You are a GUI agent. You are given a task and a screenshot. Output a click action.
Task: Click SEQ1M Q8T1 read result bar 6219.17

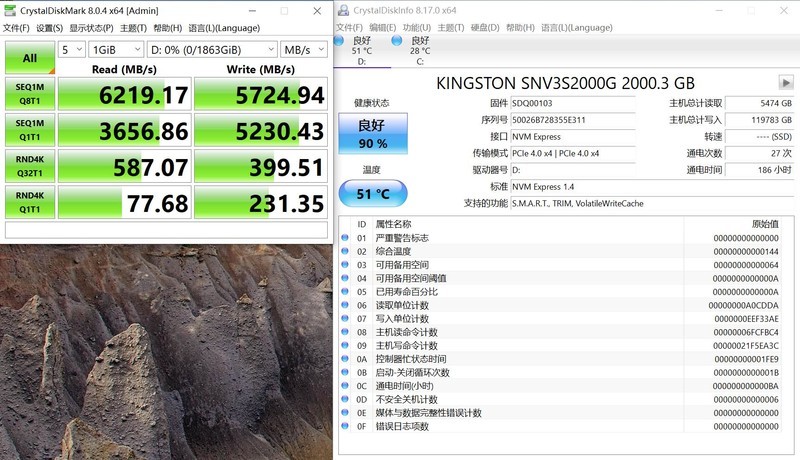125,94
